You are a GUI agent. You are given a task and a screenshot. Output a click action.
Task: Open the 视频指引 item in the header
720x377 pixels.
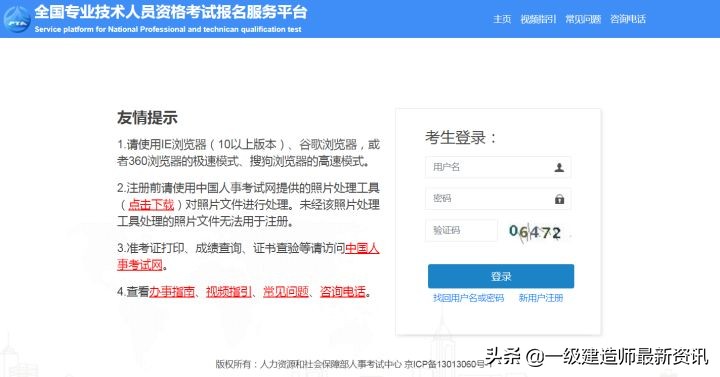tap(538, 19)
